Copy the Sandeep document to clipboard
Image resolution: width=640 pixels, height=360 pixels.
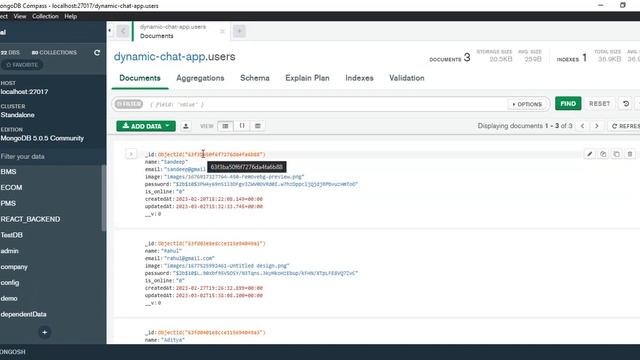click(x=603, y=154)
